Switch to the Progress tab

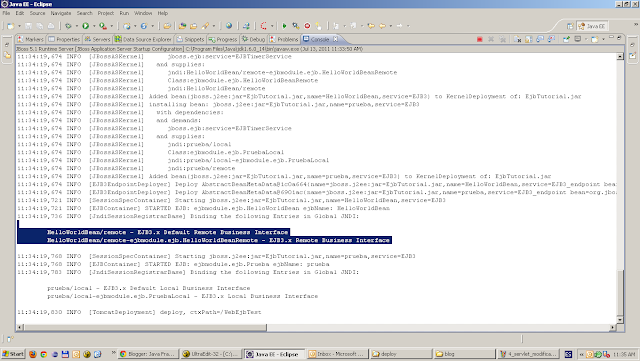click(223, 39)
